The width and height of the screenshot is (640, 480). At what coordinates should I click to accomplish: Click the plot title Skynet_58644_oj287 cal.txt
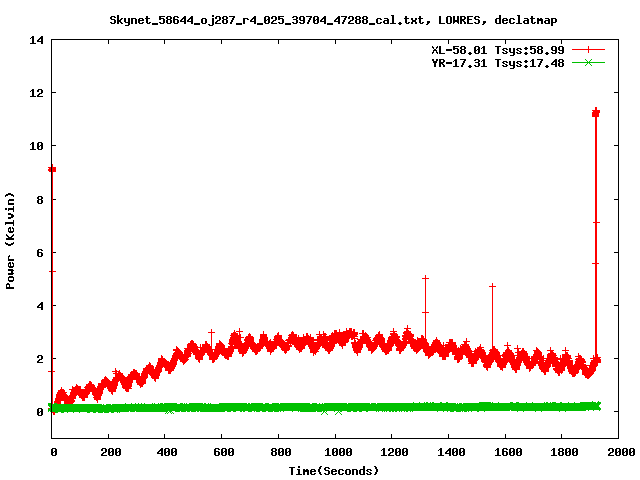333,20
